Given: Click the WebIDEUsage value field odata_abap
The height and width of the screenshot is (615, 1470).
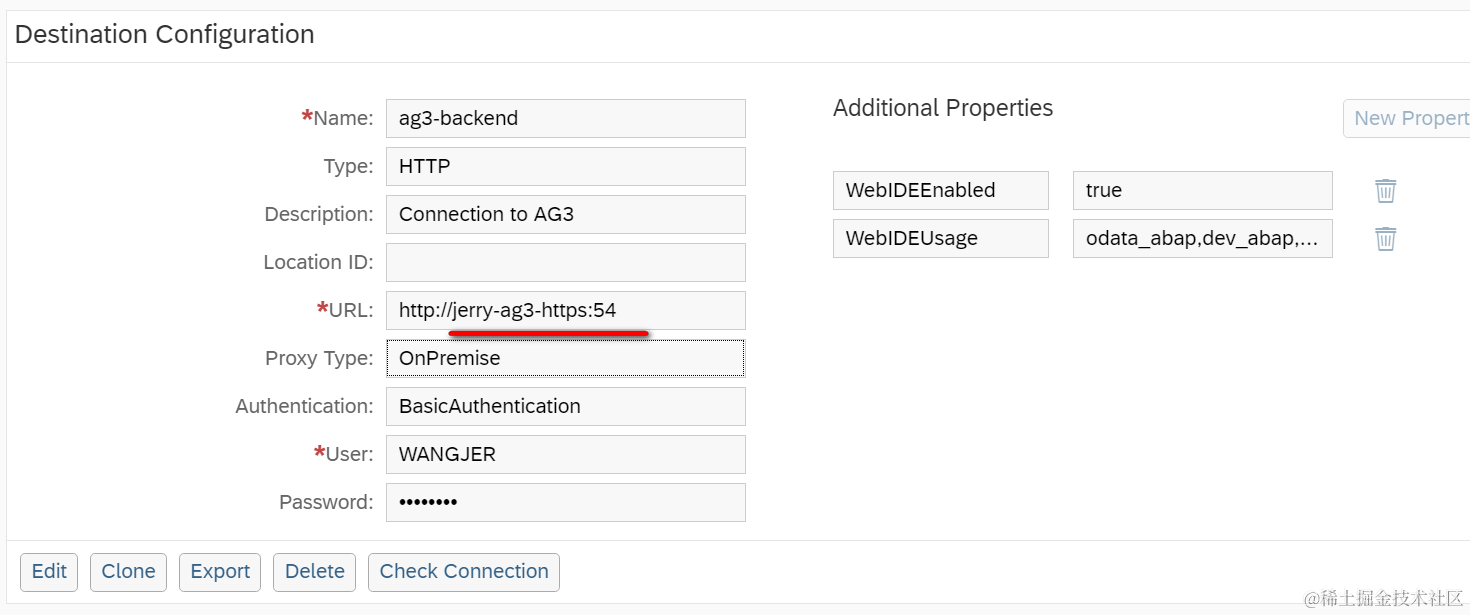Looking at the screenshot, I should click(1202, 238).
